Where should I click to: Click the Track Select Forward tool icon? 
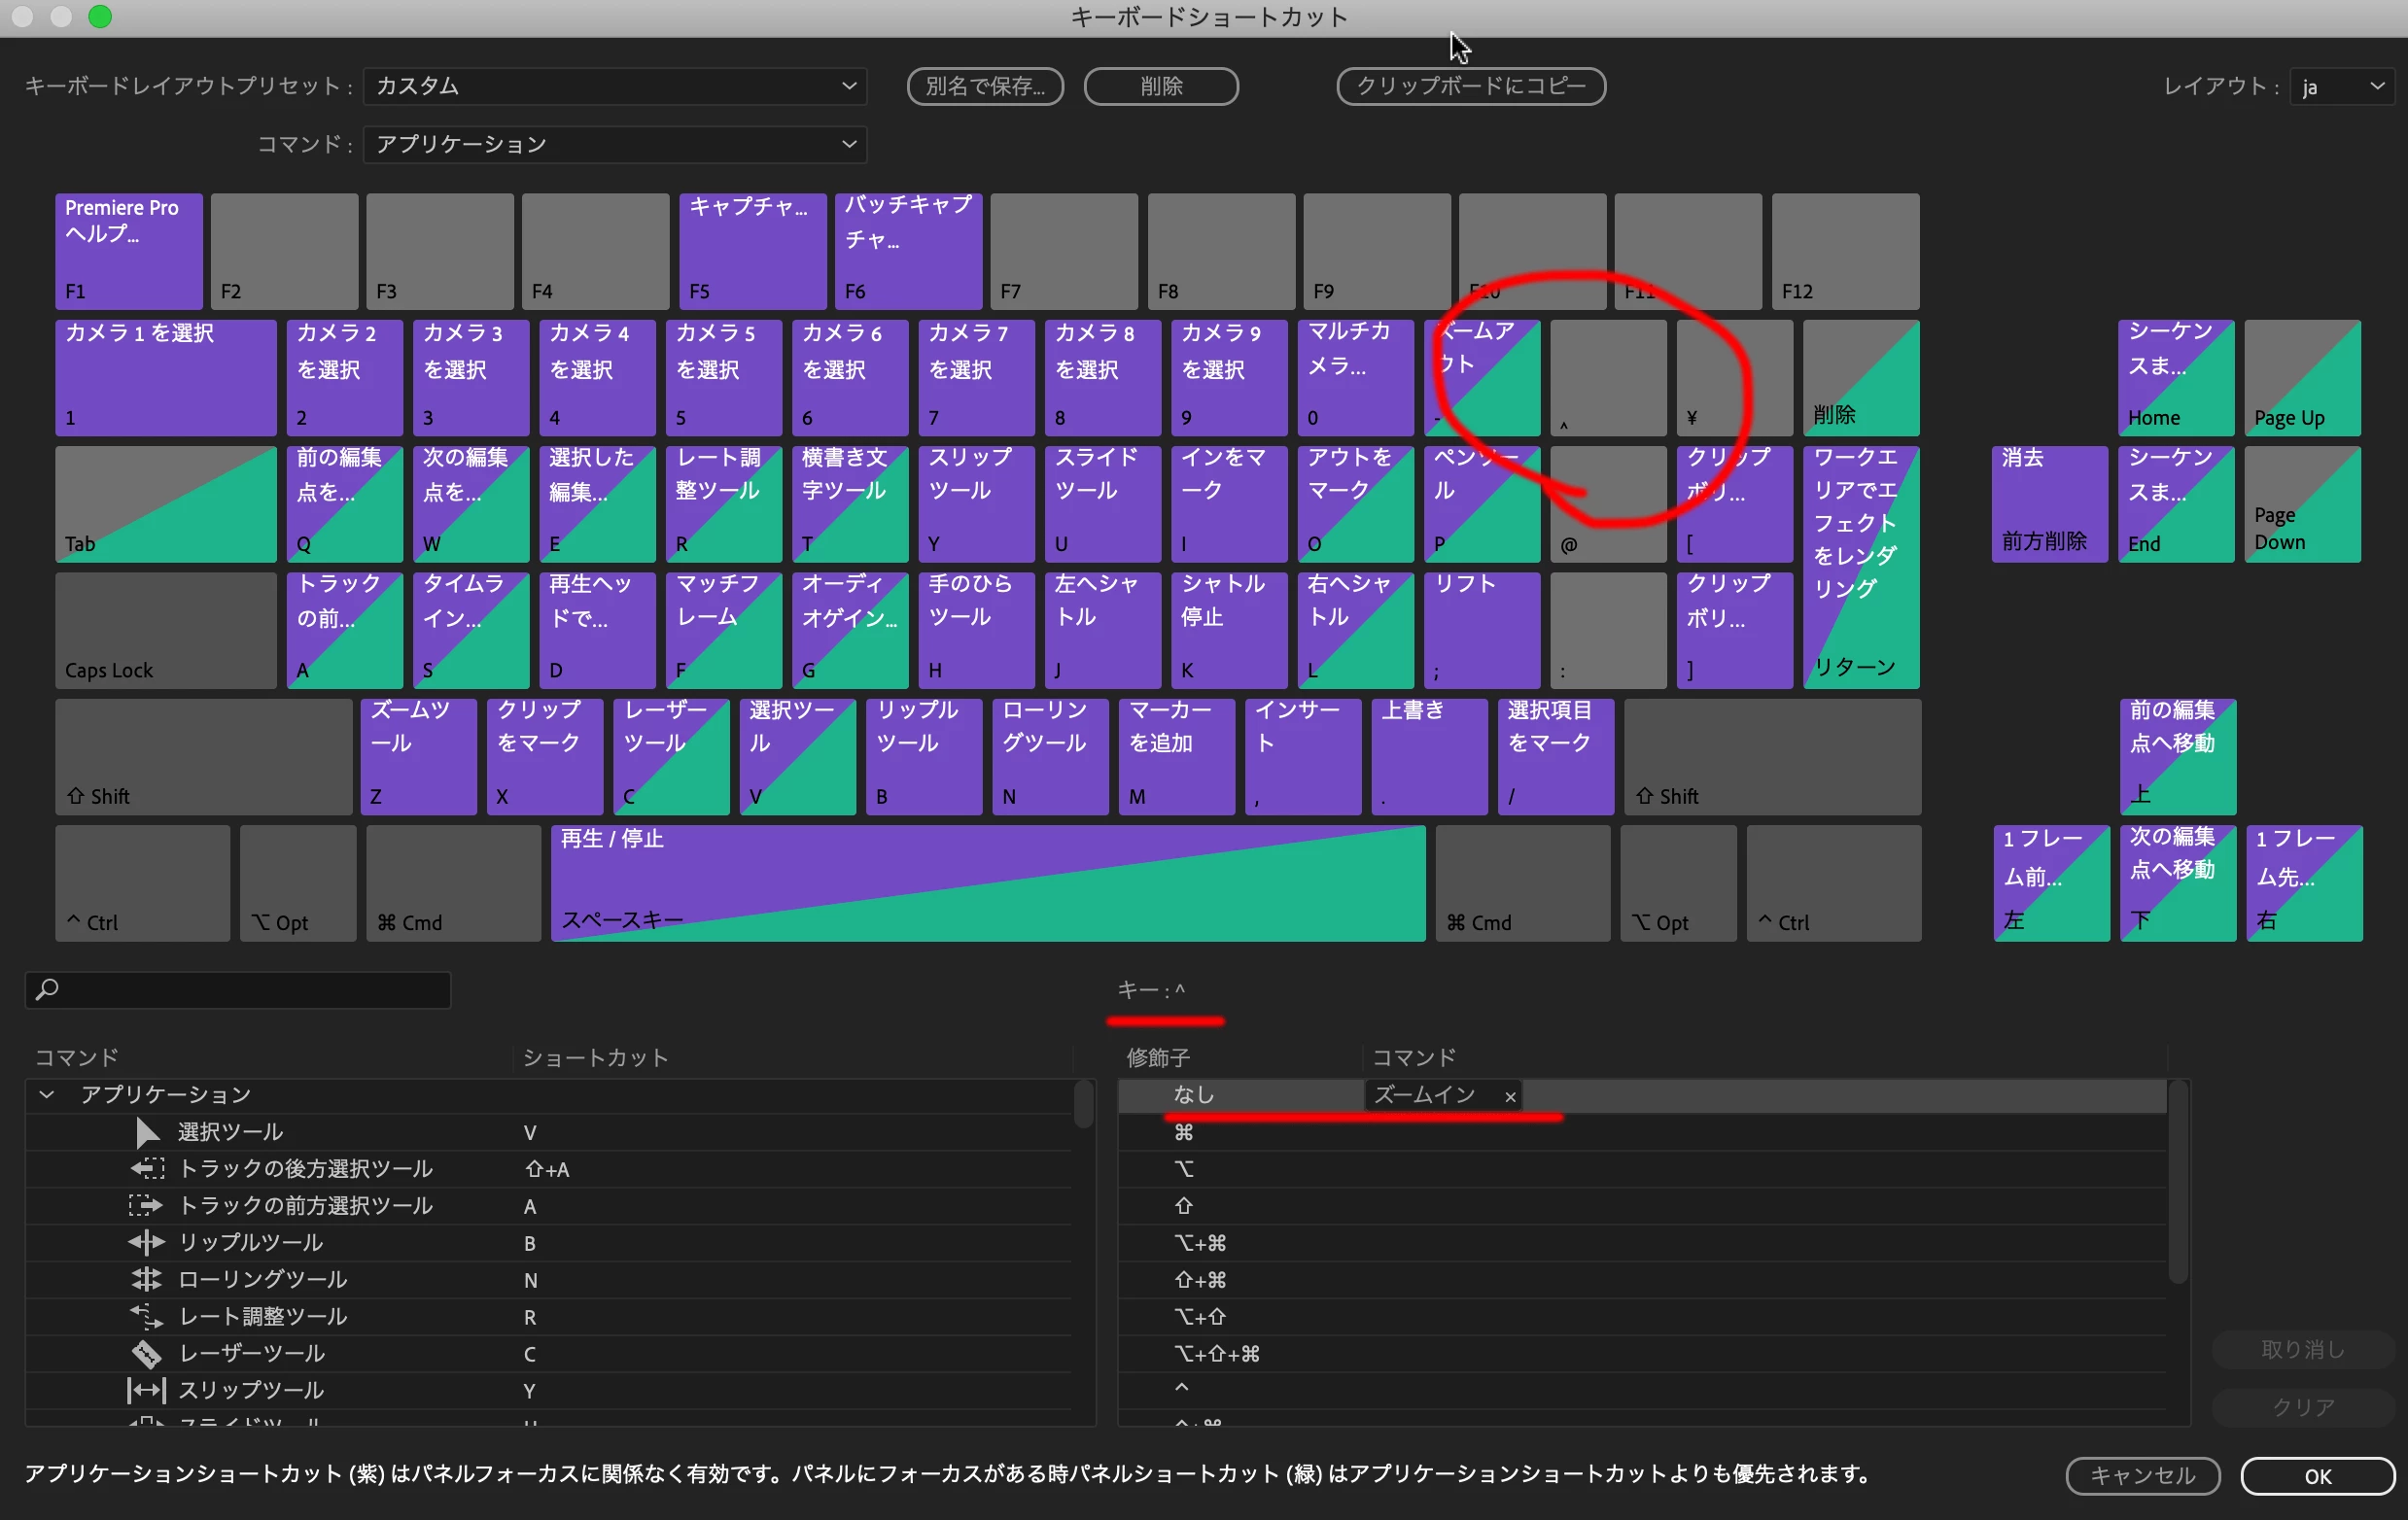pyautogui.click(x=147, y=1205)
